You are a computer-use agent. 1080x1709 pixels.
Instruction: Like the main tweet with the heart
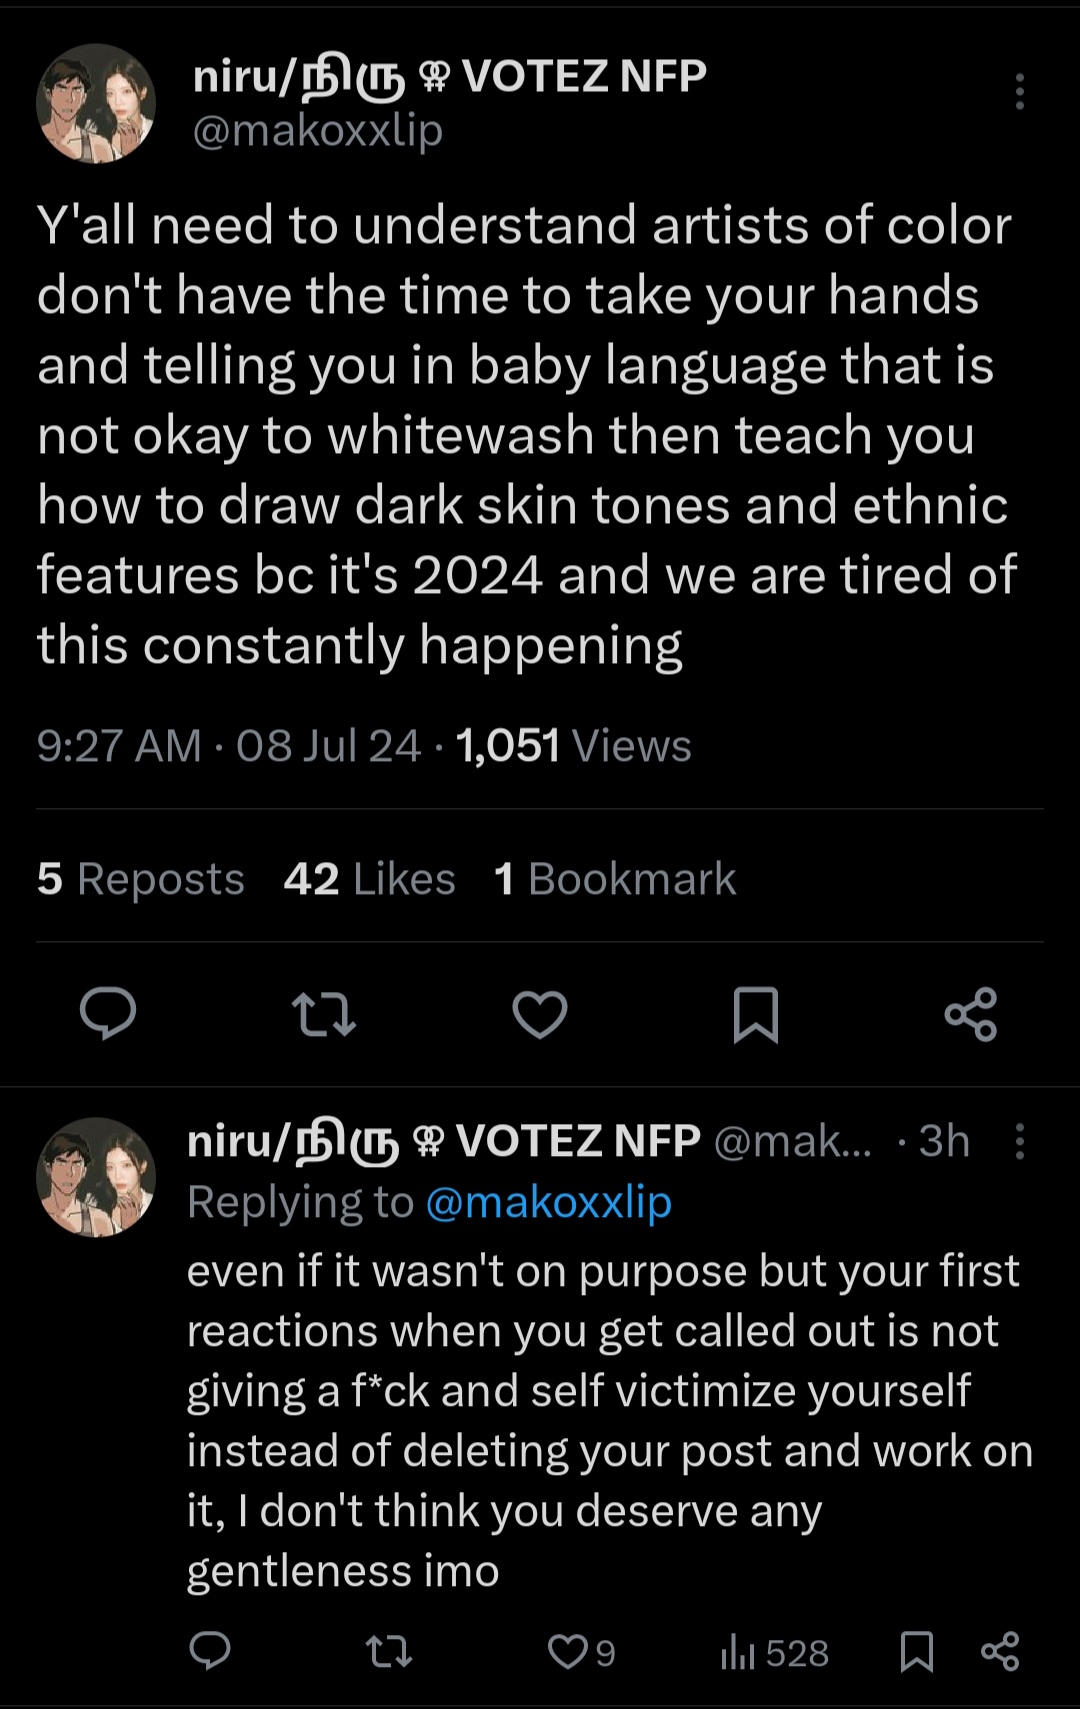tap(540, 1014)
